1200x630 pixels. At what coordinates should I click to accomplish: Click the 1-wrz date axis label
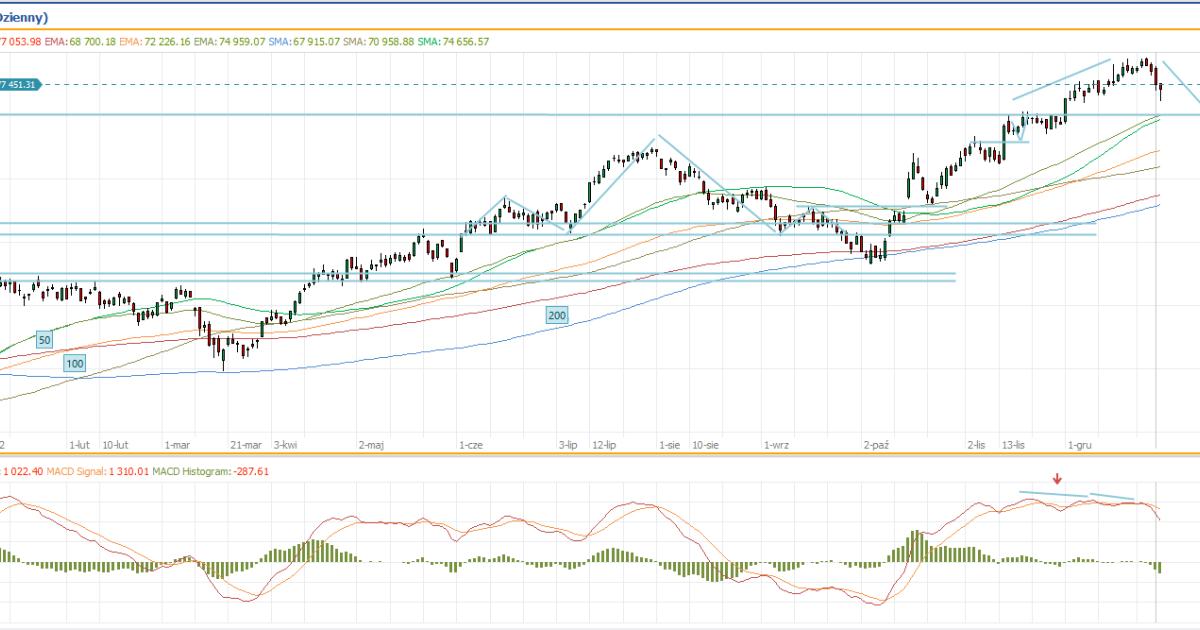coord(774,443)
